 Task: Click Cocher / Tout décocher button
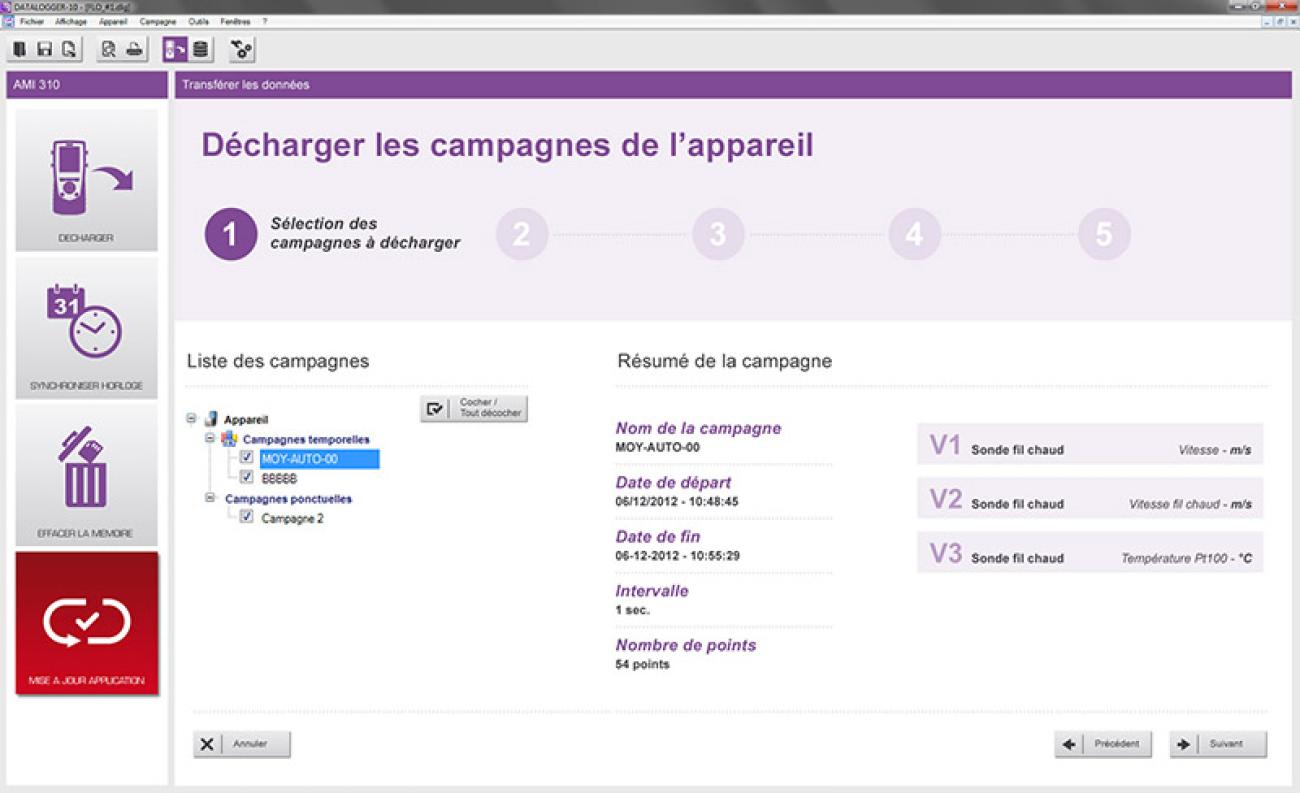click(474, 408)
